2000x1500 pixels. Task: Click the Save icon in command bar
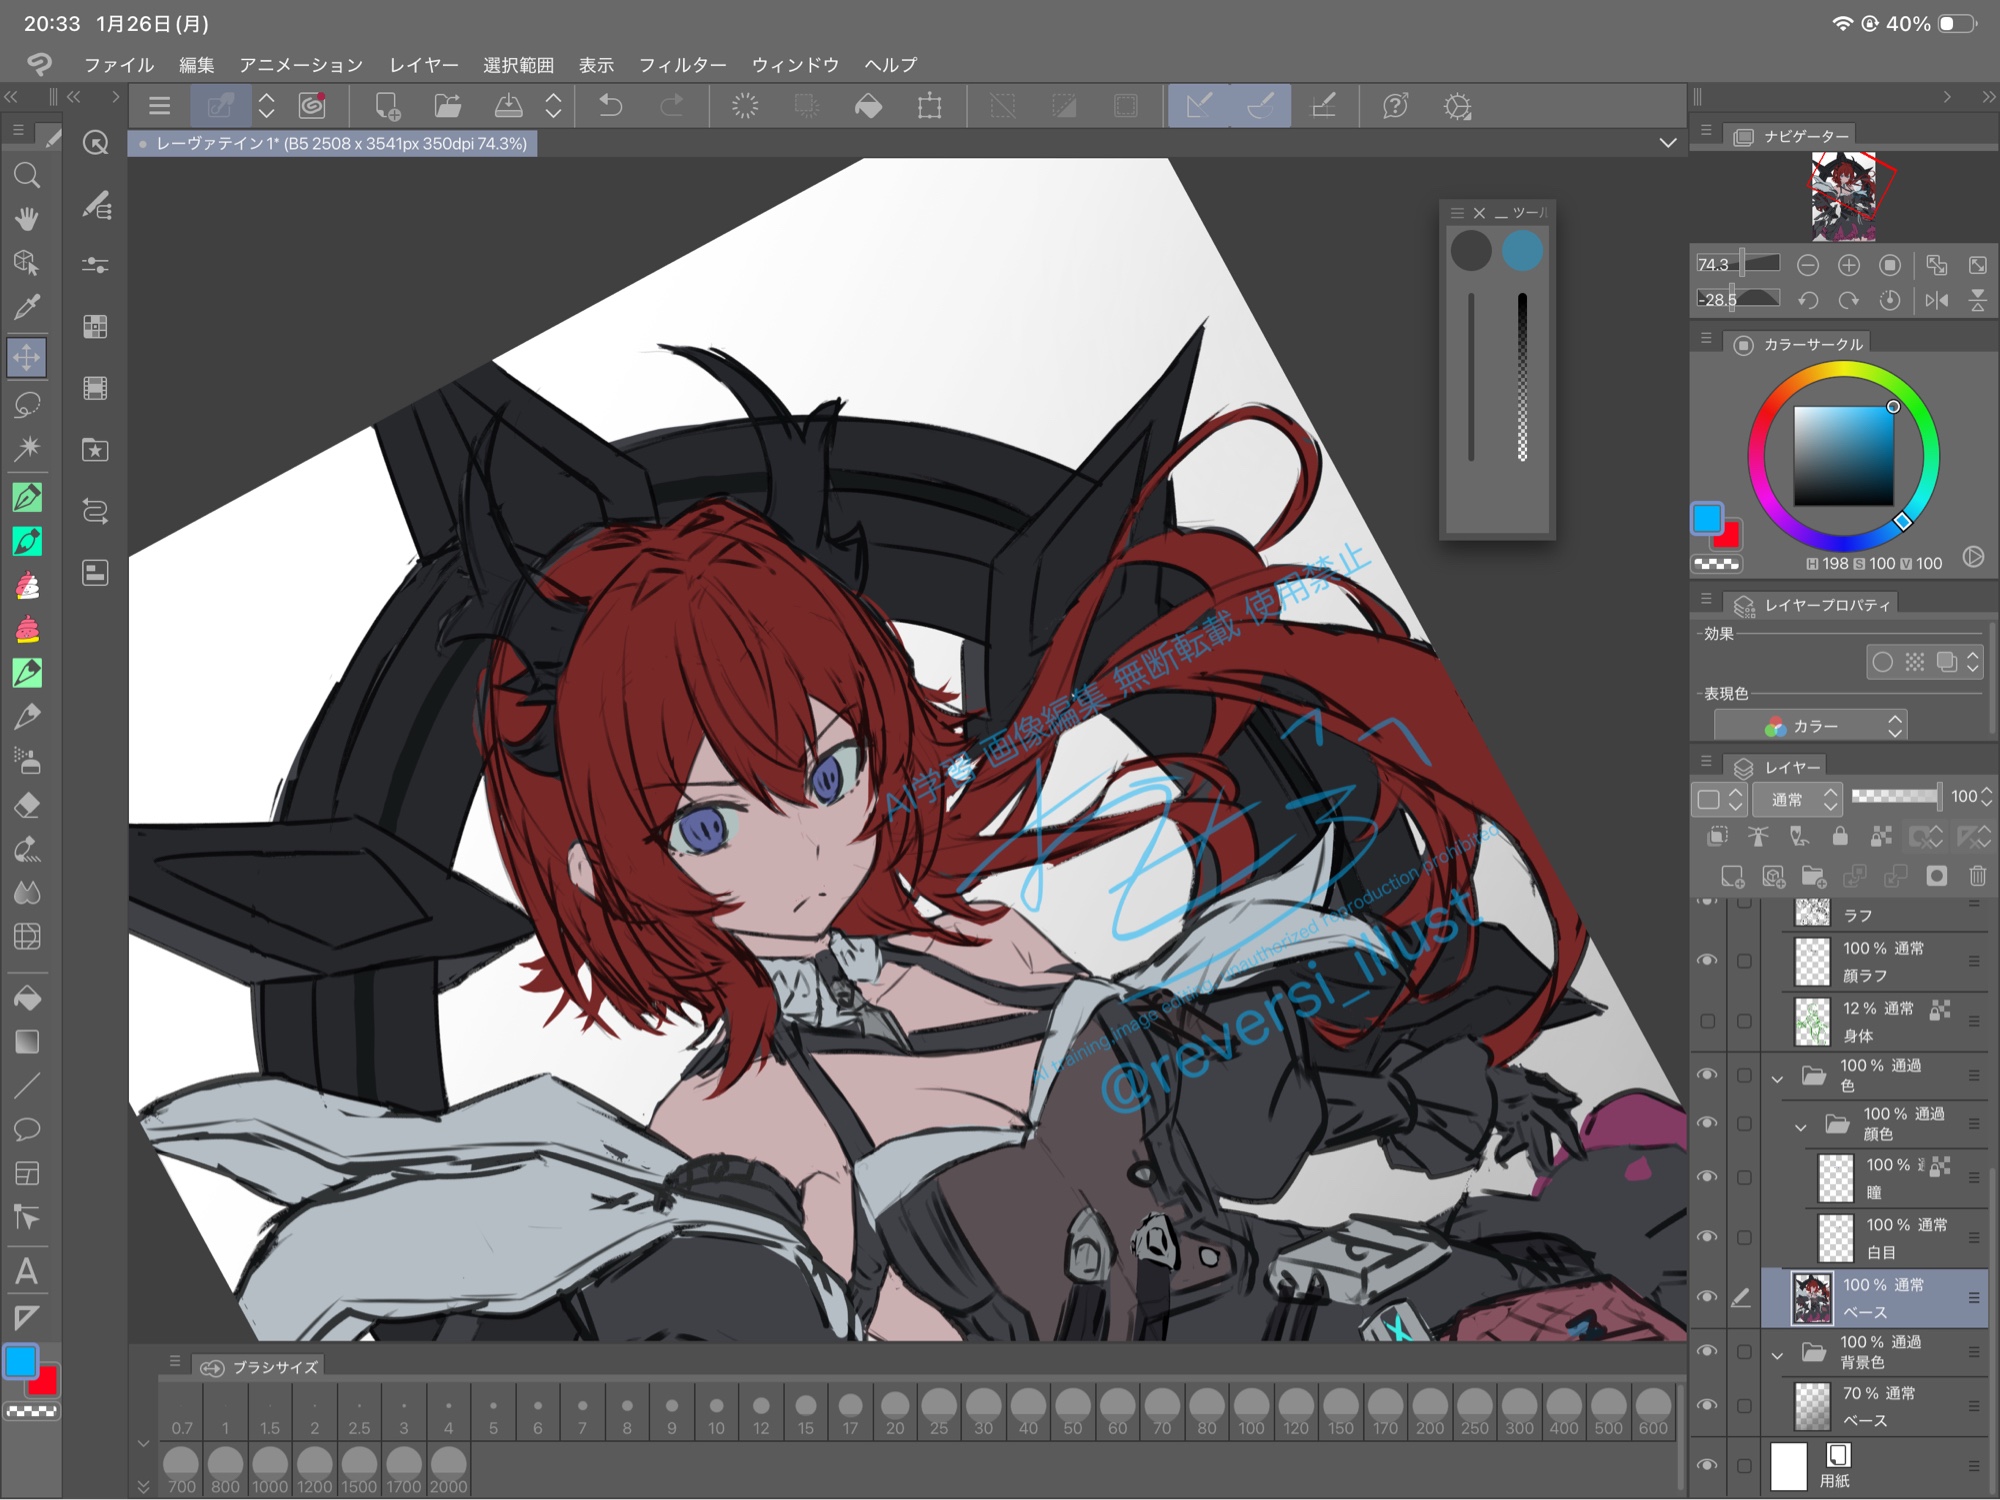pyautogui.click(x=508, y=106)
